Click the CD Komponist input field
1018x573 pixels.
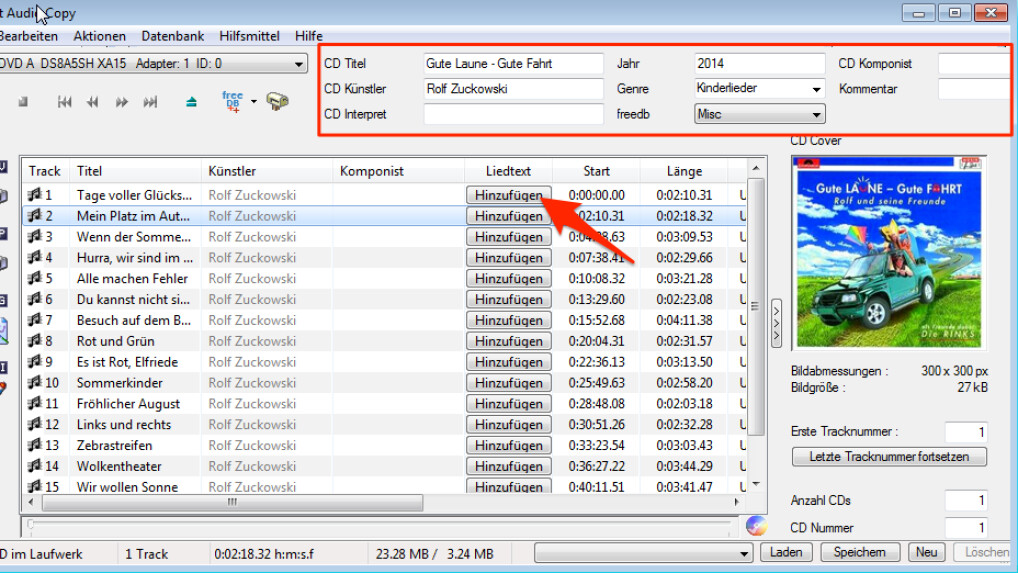pos(974,64)
